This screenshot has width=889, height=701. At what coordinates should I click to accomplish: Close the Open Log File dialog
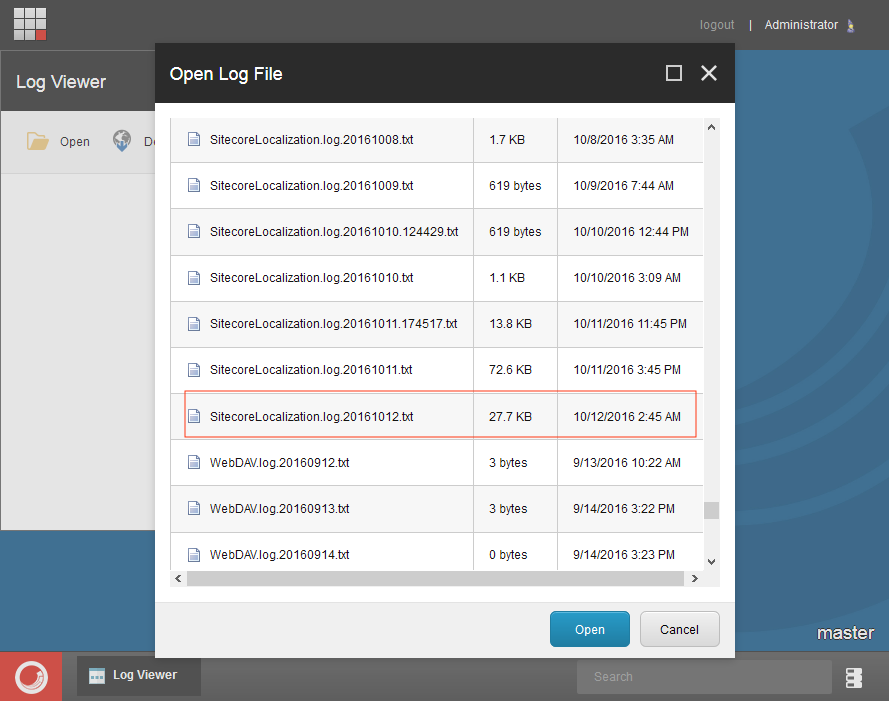[x=709, y=73]
